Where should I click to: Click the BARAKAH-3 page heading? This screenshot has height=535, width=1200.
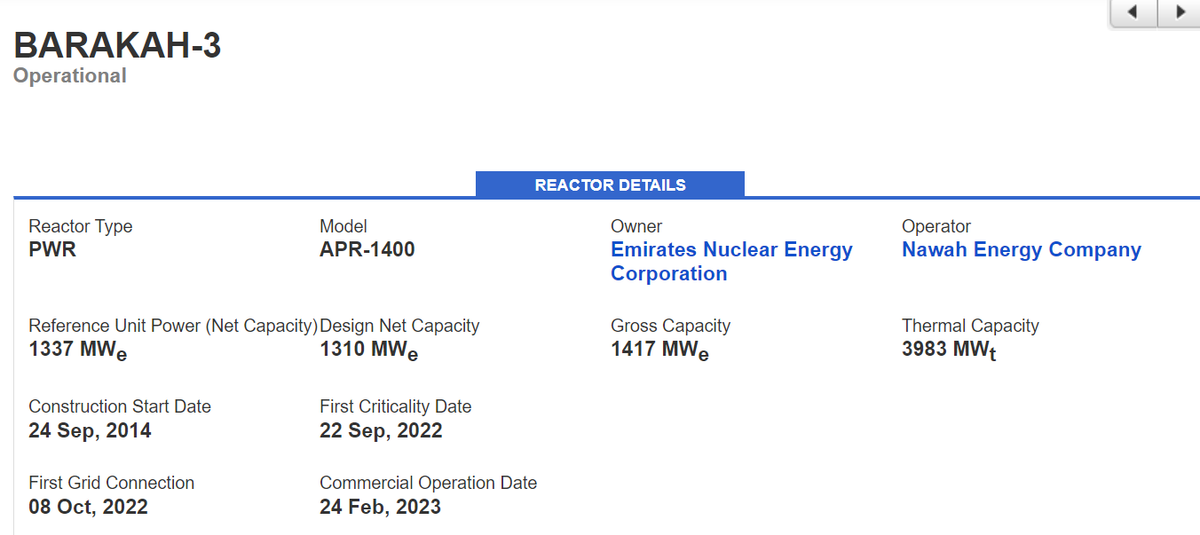117,46
